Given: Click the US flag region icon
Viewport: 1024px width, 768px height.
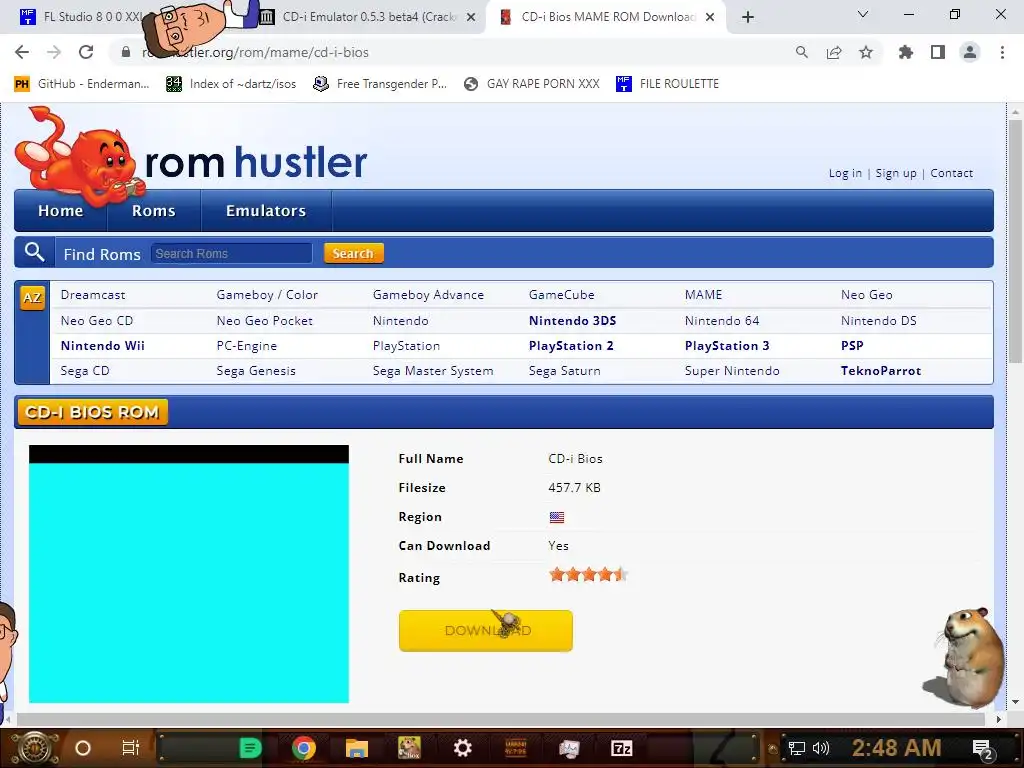Looking at the screenshot, I should pos(556,517).
